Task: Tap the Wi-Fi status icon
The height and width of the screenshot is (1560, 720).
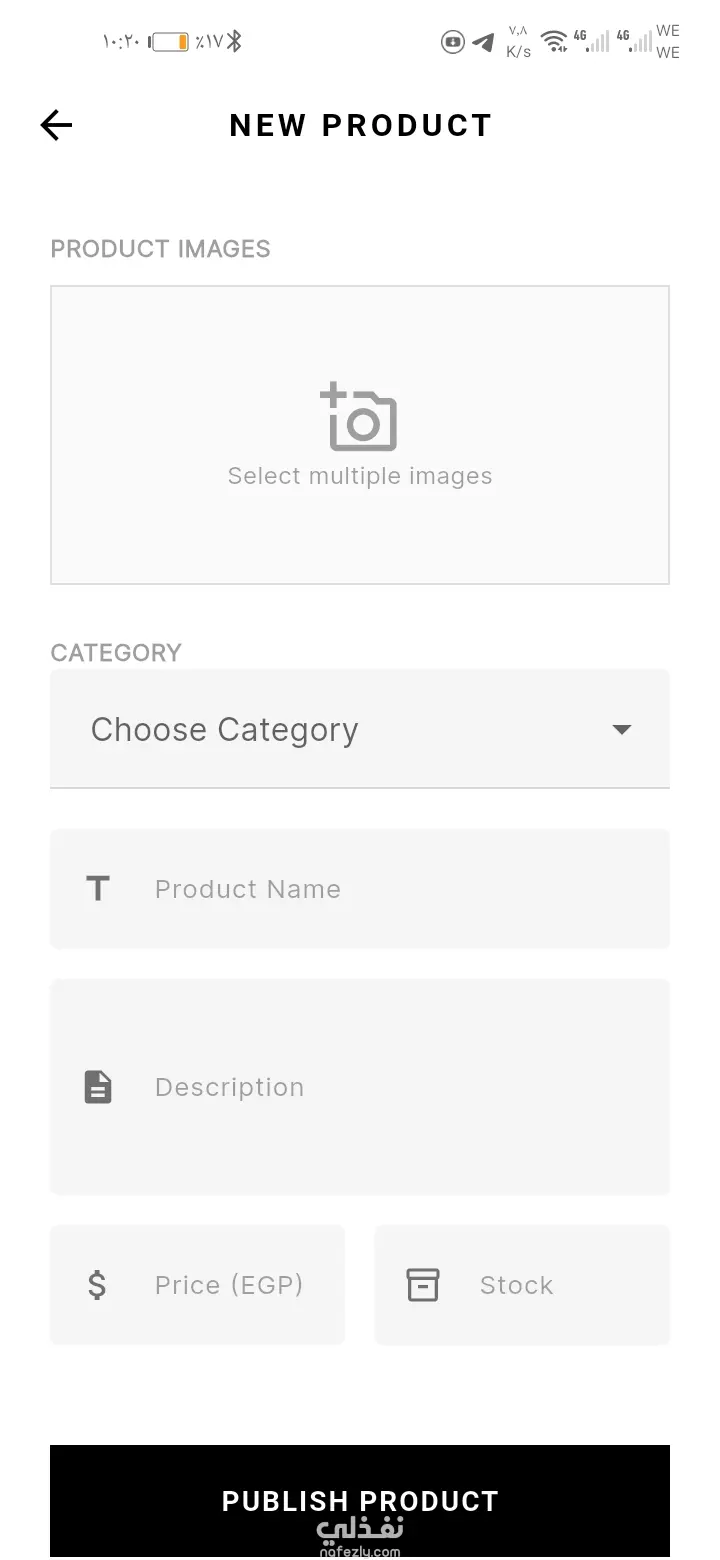Action: (552, 41)
